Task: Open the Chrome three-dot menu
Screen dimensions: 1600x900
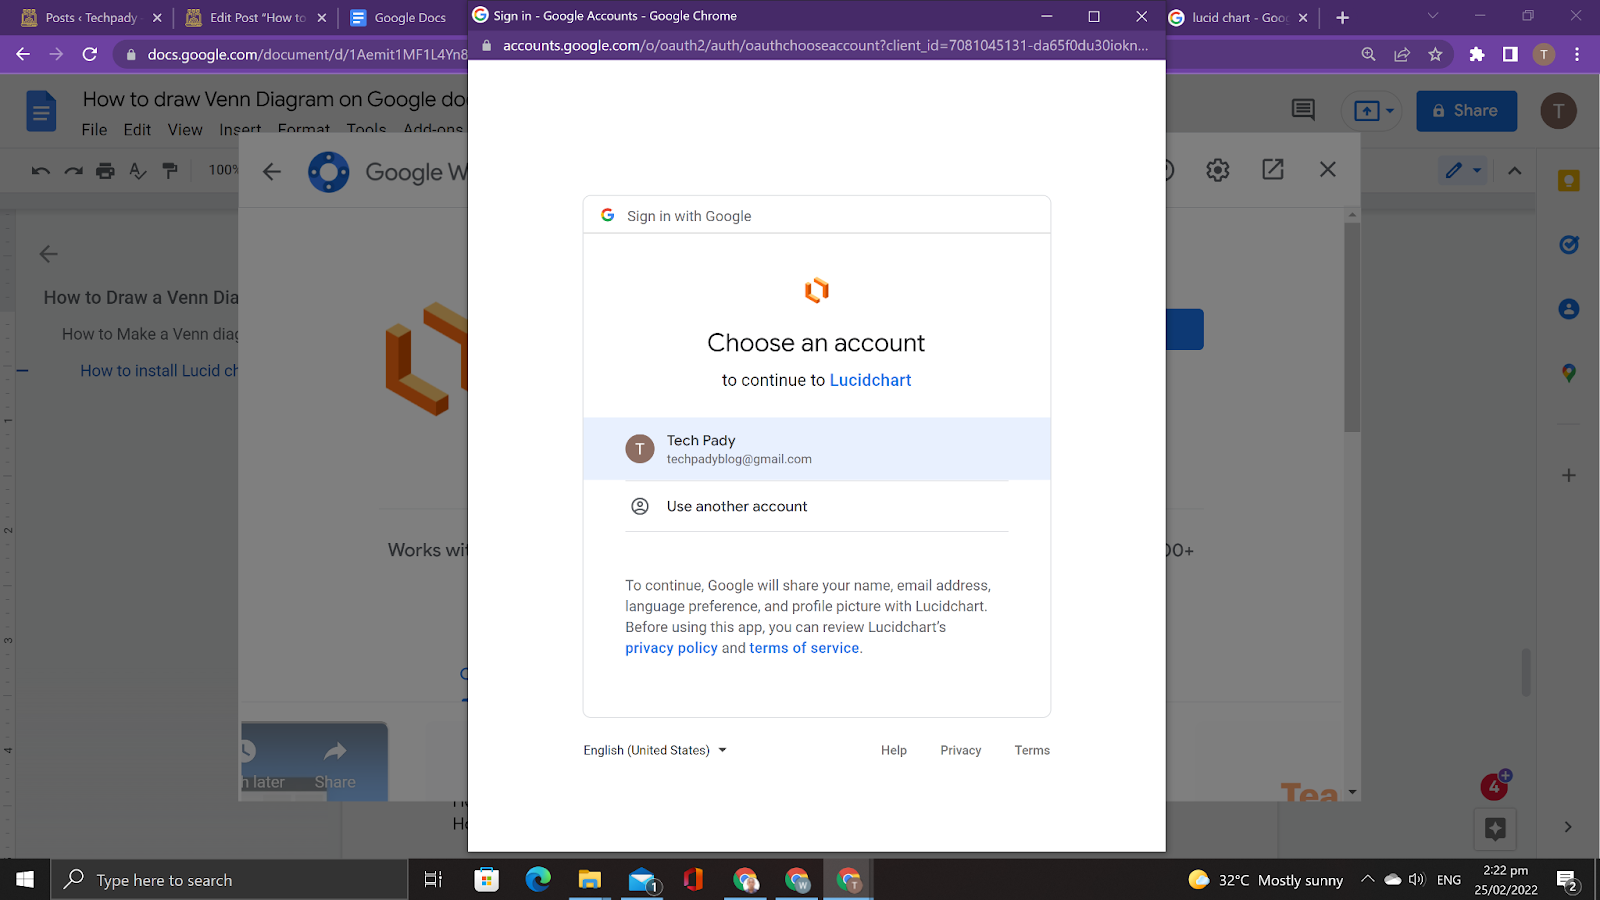Action: (x=1577, y=54)
